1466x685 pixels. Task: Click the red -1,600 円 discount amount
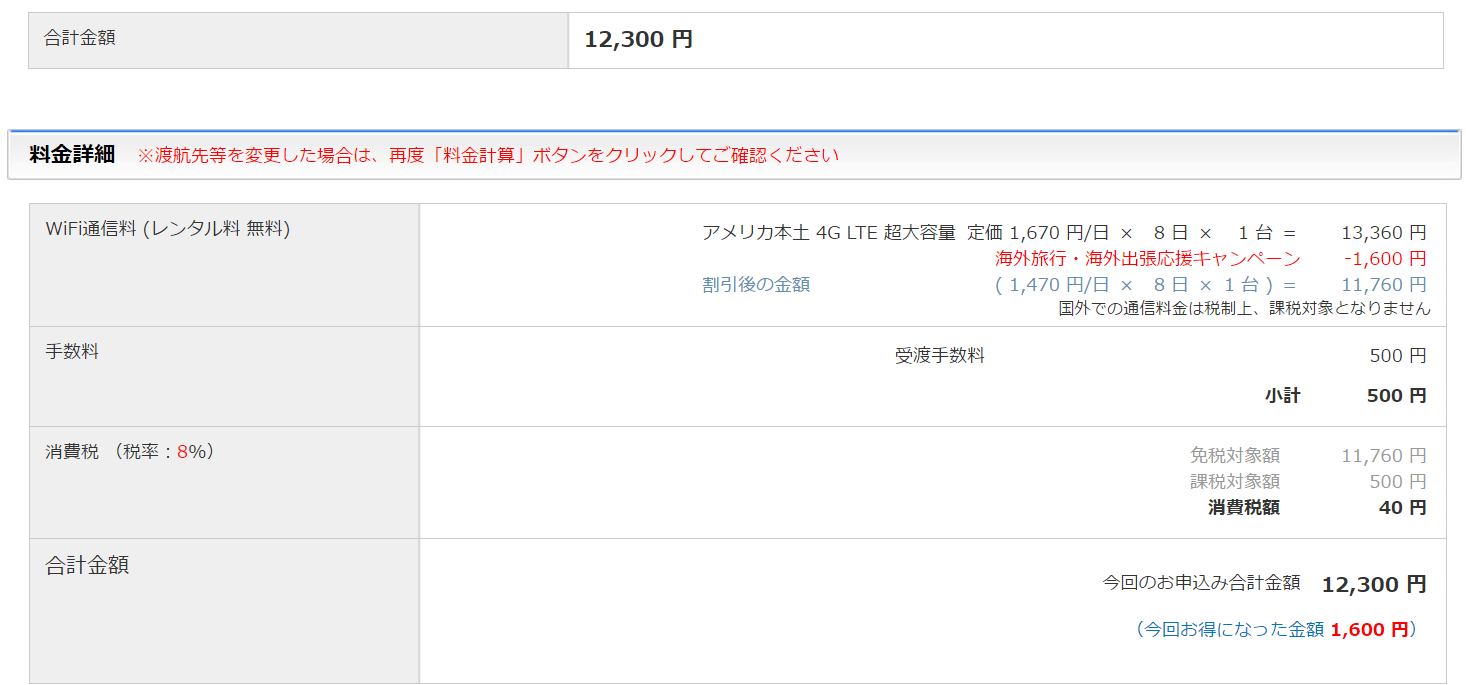coord(1385,259)
